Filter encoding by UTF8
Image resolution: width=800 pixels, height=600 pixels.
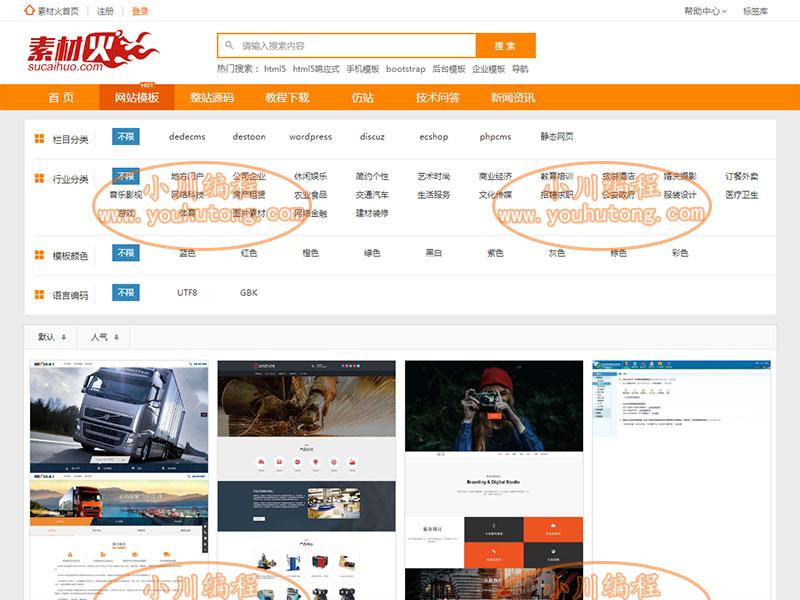click(187, 293)
